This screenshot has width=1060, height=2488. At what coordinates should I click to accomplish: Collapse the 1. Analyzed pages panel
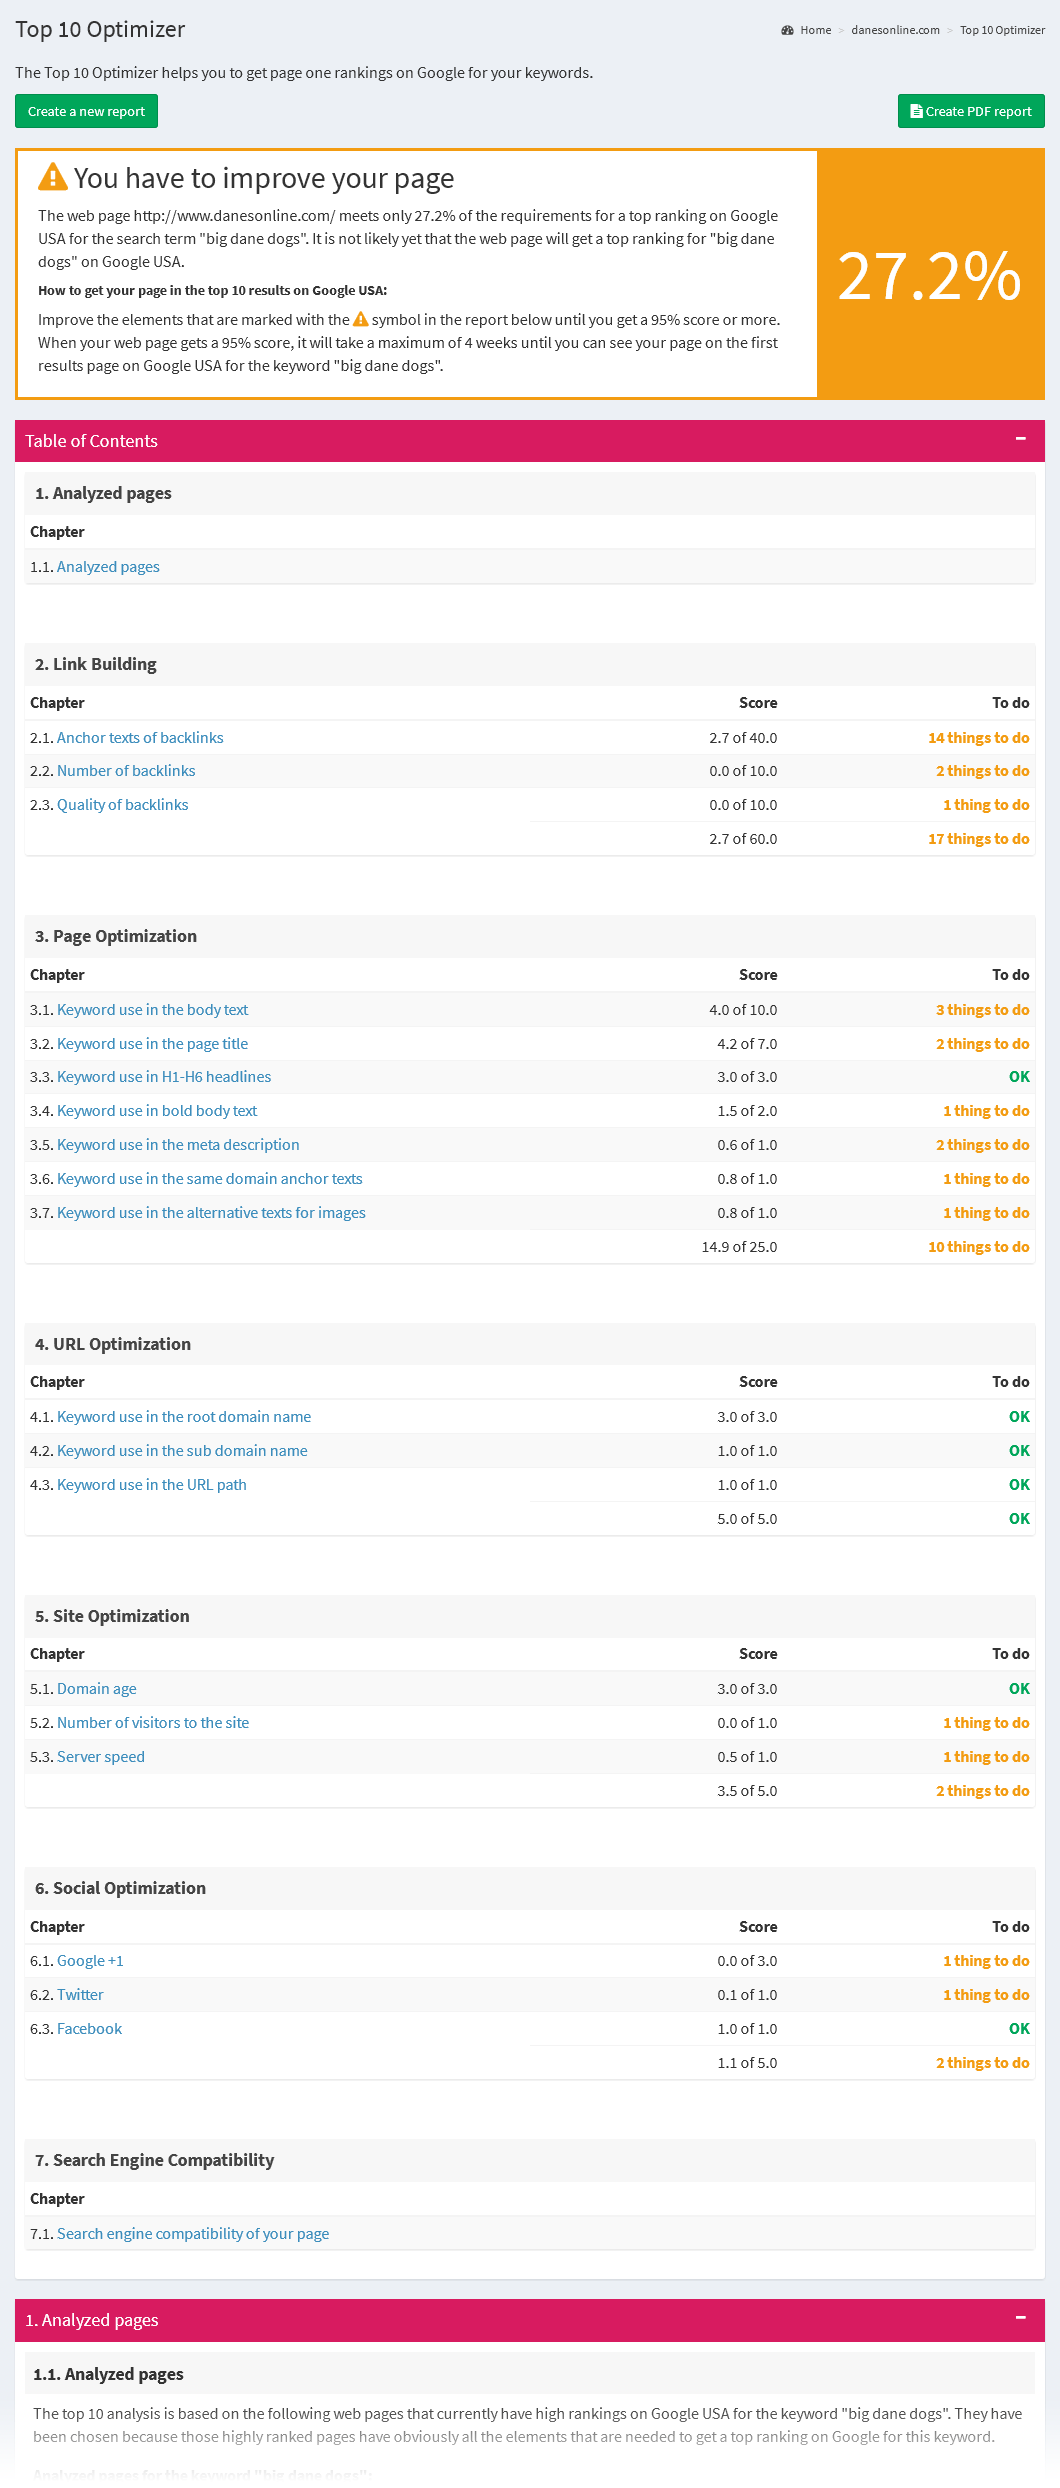click(1021, 2318)
